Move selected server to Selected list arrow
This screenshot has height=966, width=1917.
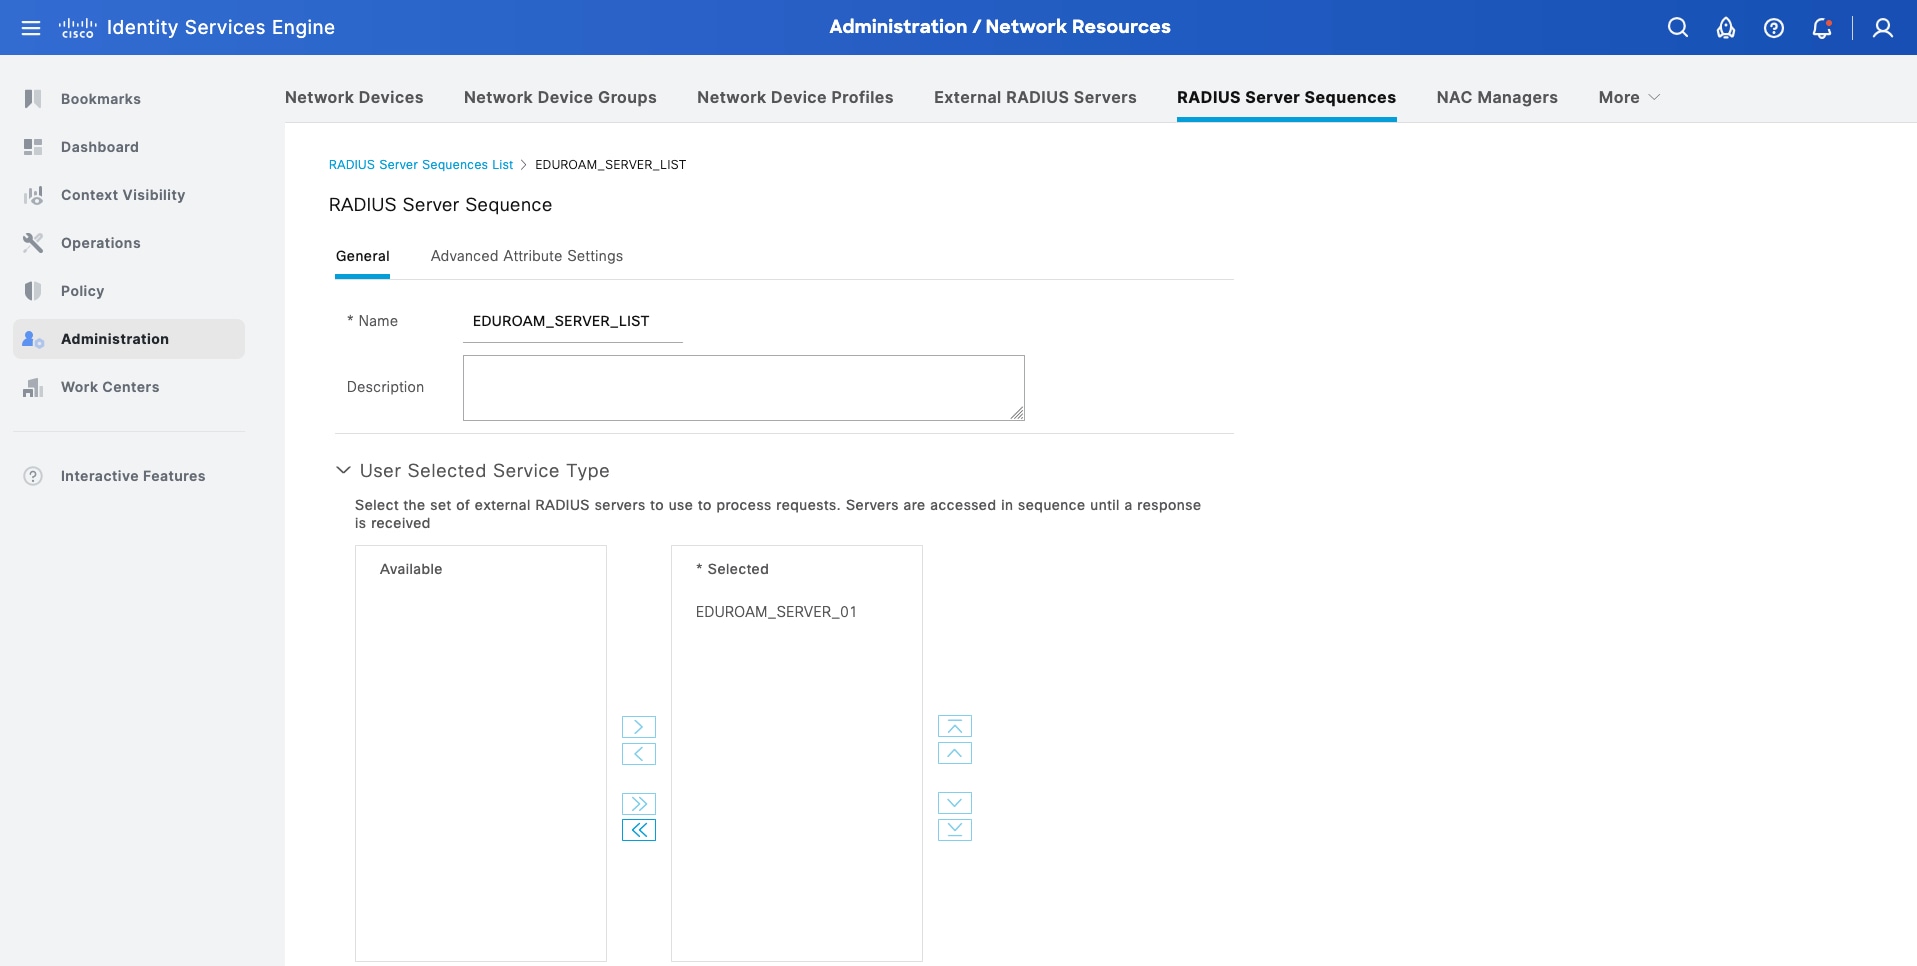[639, 727]
